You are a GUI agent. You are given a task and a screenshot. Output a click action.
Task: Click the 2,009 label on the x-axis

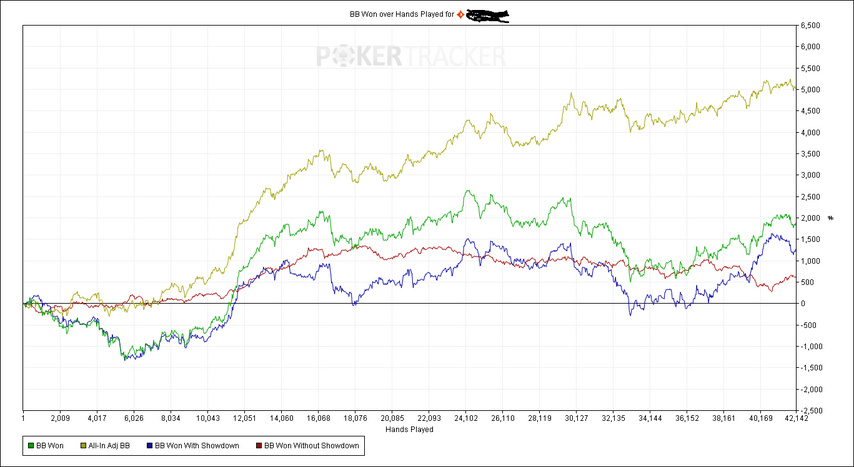pos(59,419)
